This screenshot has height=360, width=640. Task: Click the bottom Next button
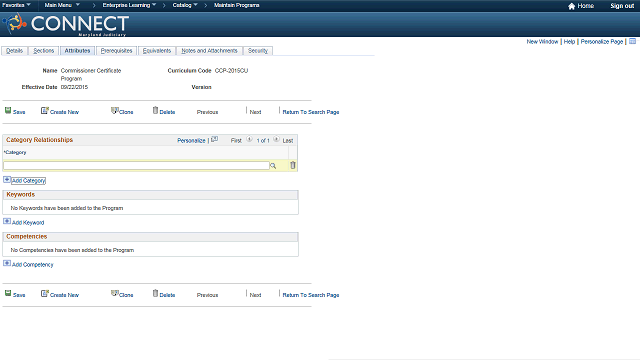tap(256, 295)
